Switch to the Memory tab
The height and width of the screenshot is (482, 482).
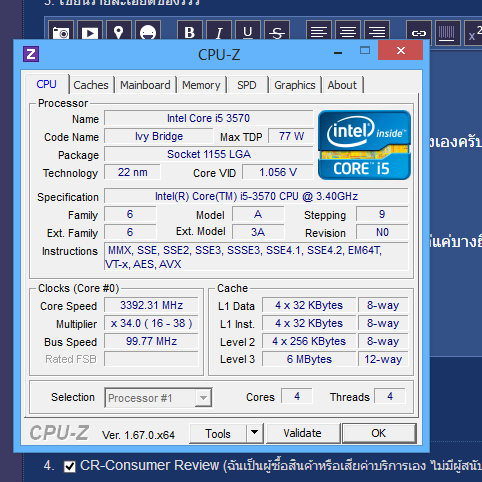tap(201, 85)
